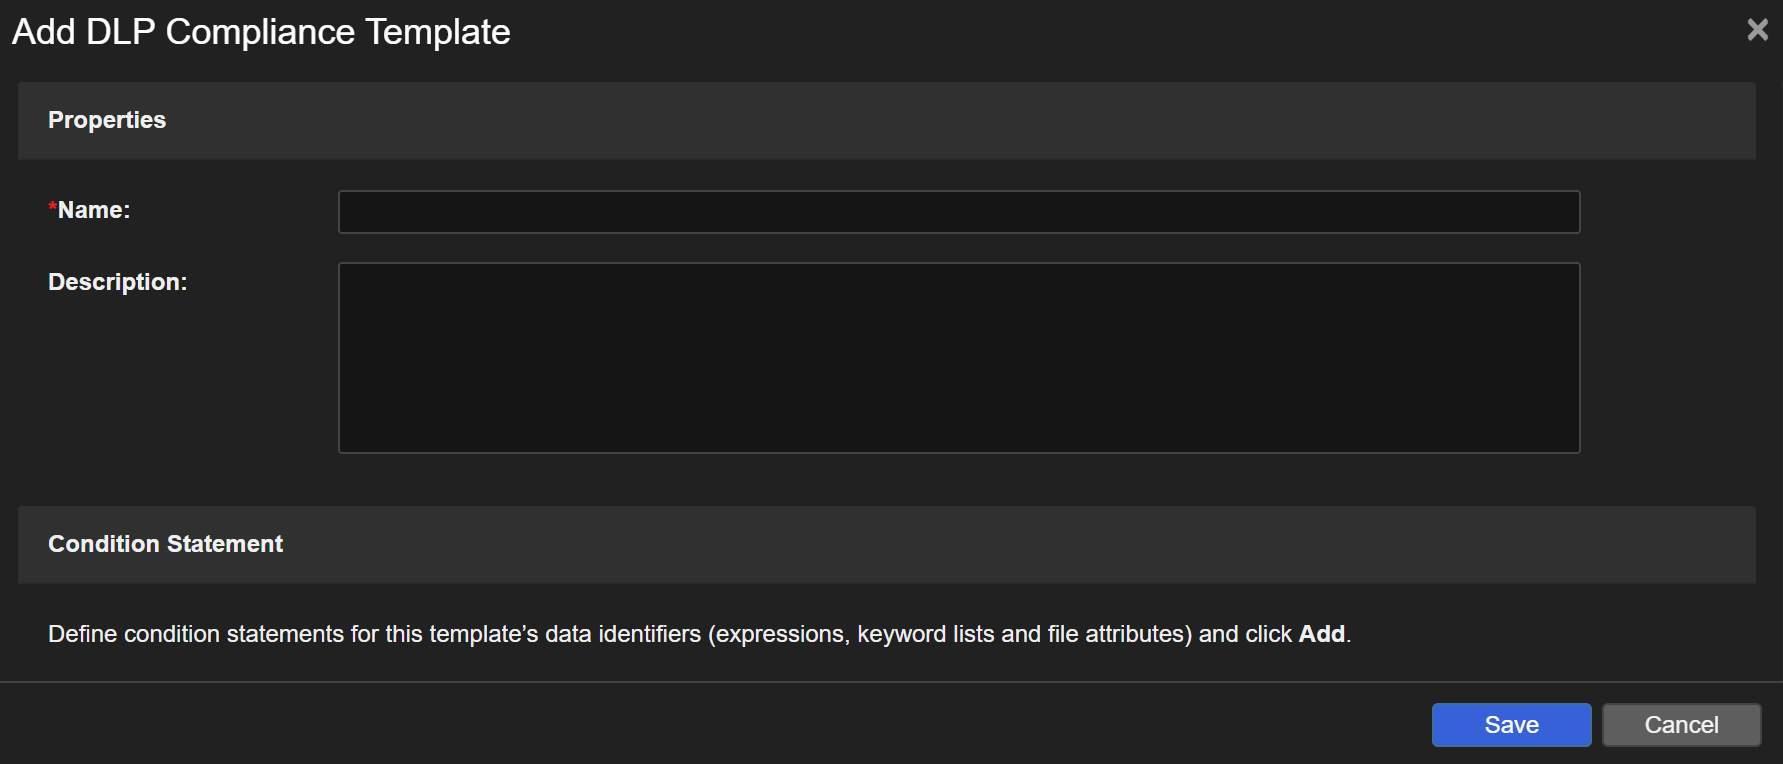Click the Properties section header
Screen dimensions: 1783x764
click(107, 120)
